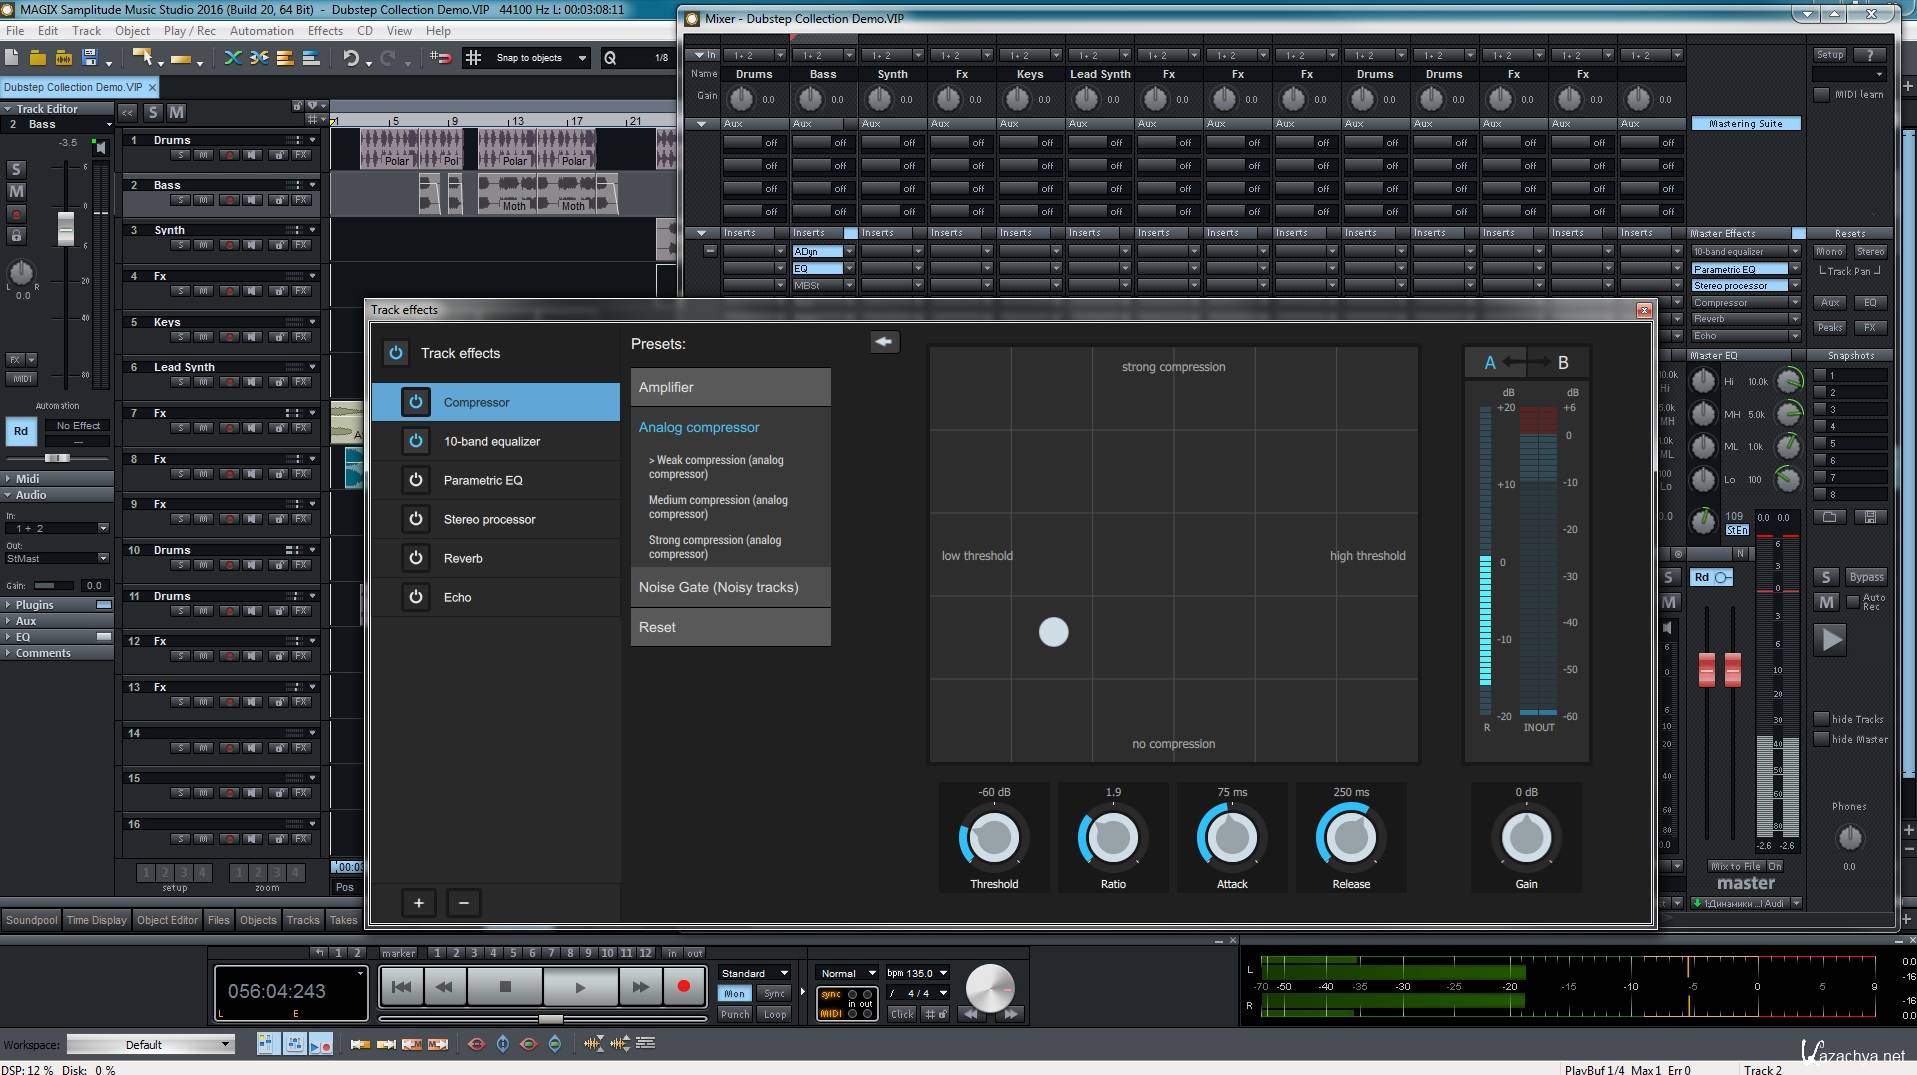Viewport: 1917px width, 1075px height.
Task: Open the Effects menu in the menu bar
Action: (x=325, y=31)
